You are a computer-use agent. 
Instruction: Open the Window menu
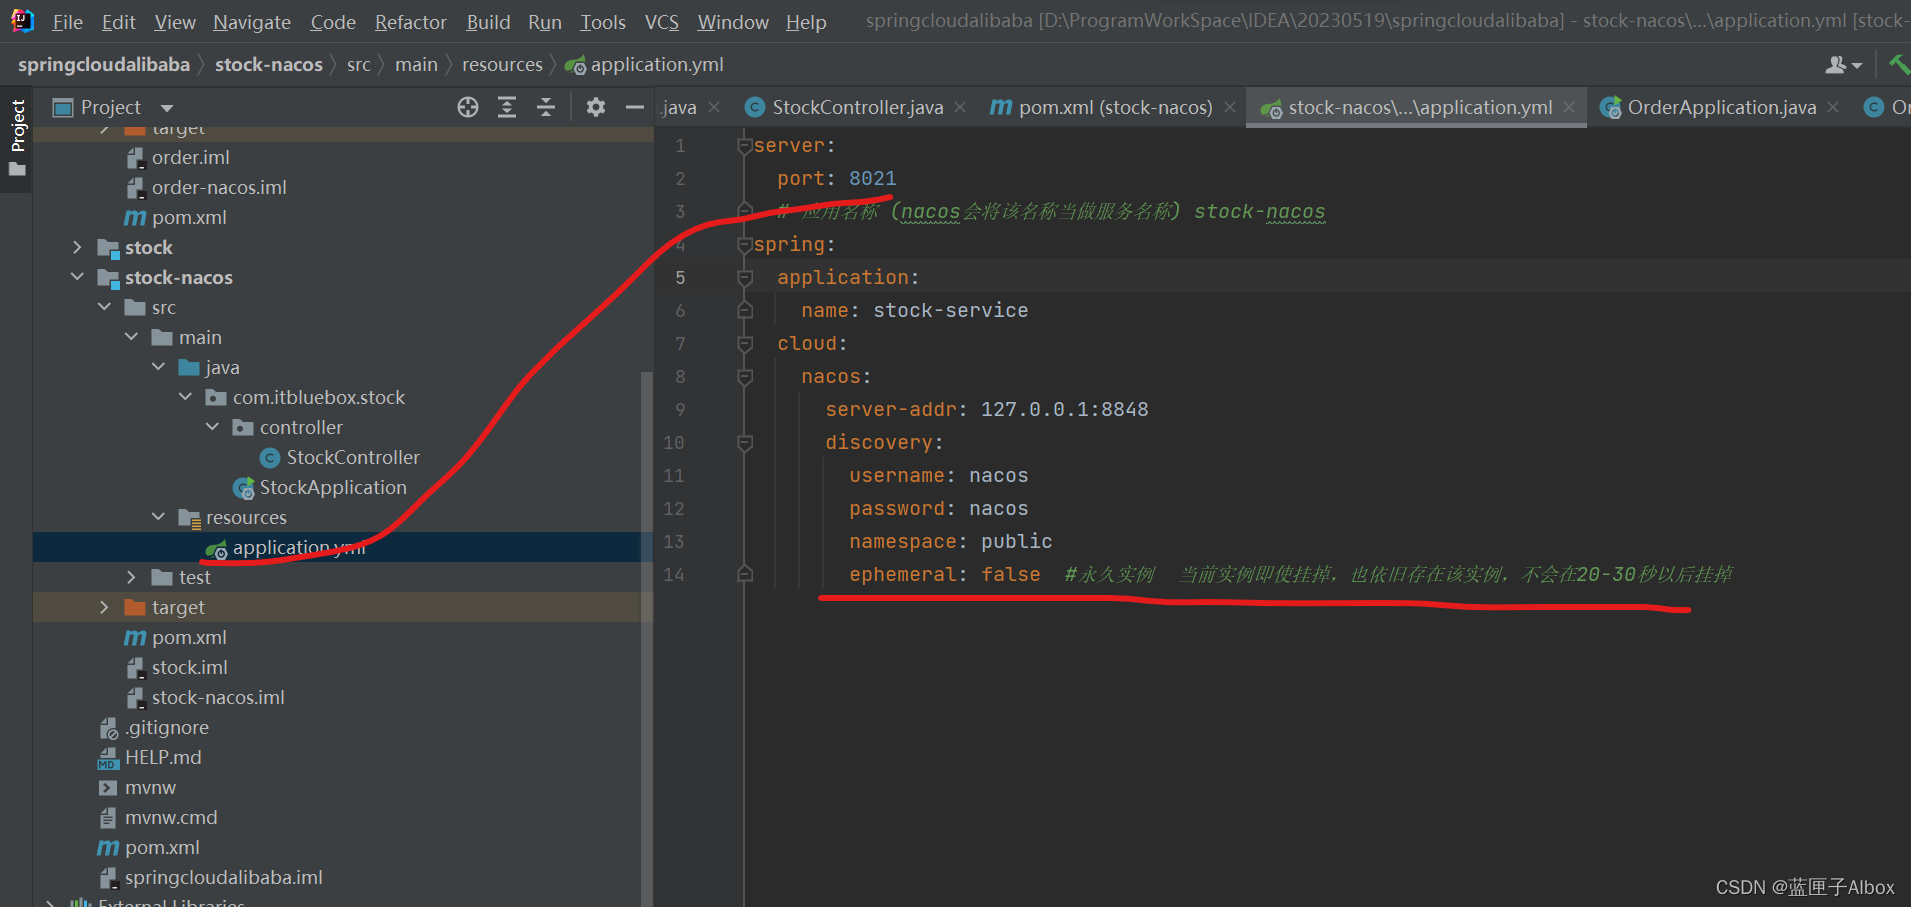click(733, 22)
